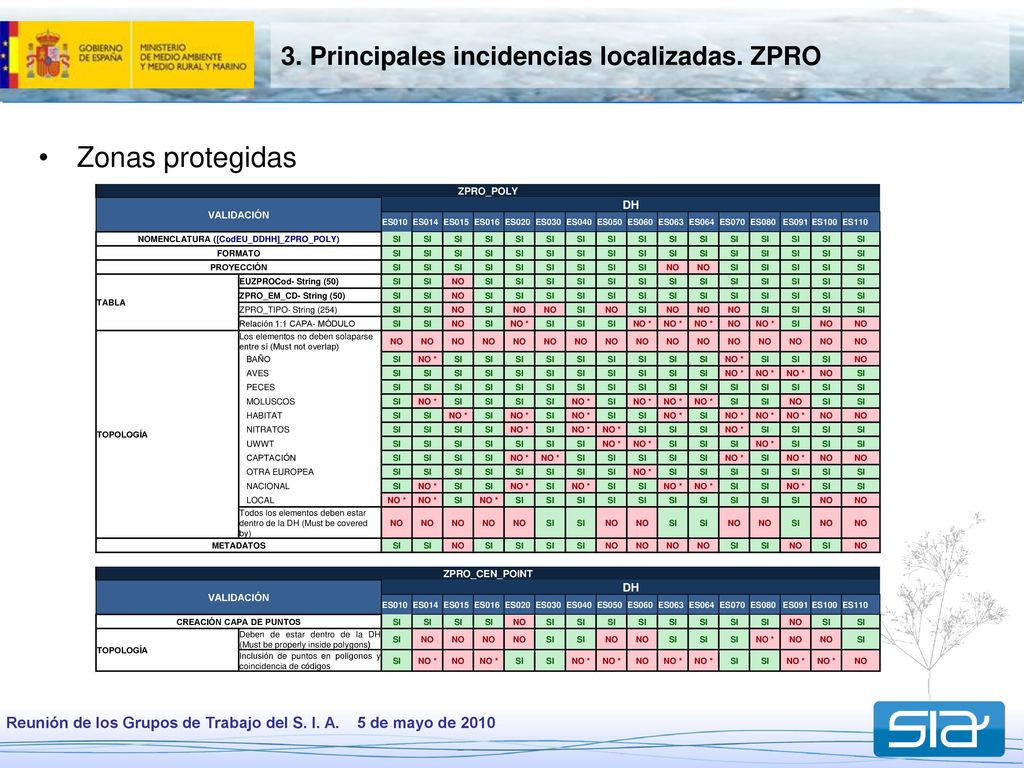Click the "MOLUSCOS" row label
Viewport: 1024px width, 768px height.
pos(270,402)
